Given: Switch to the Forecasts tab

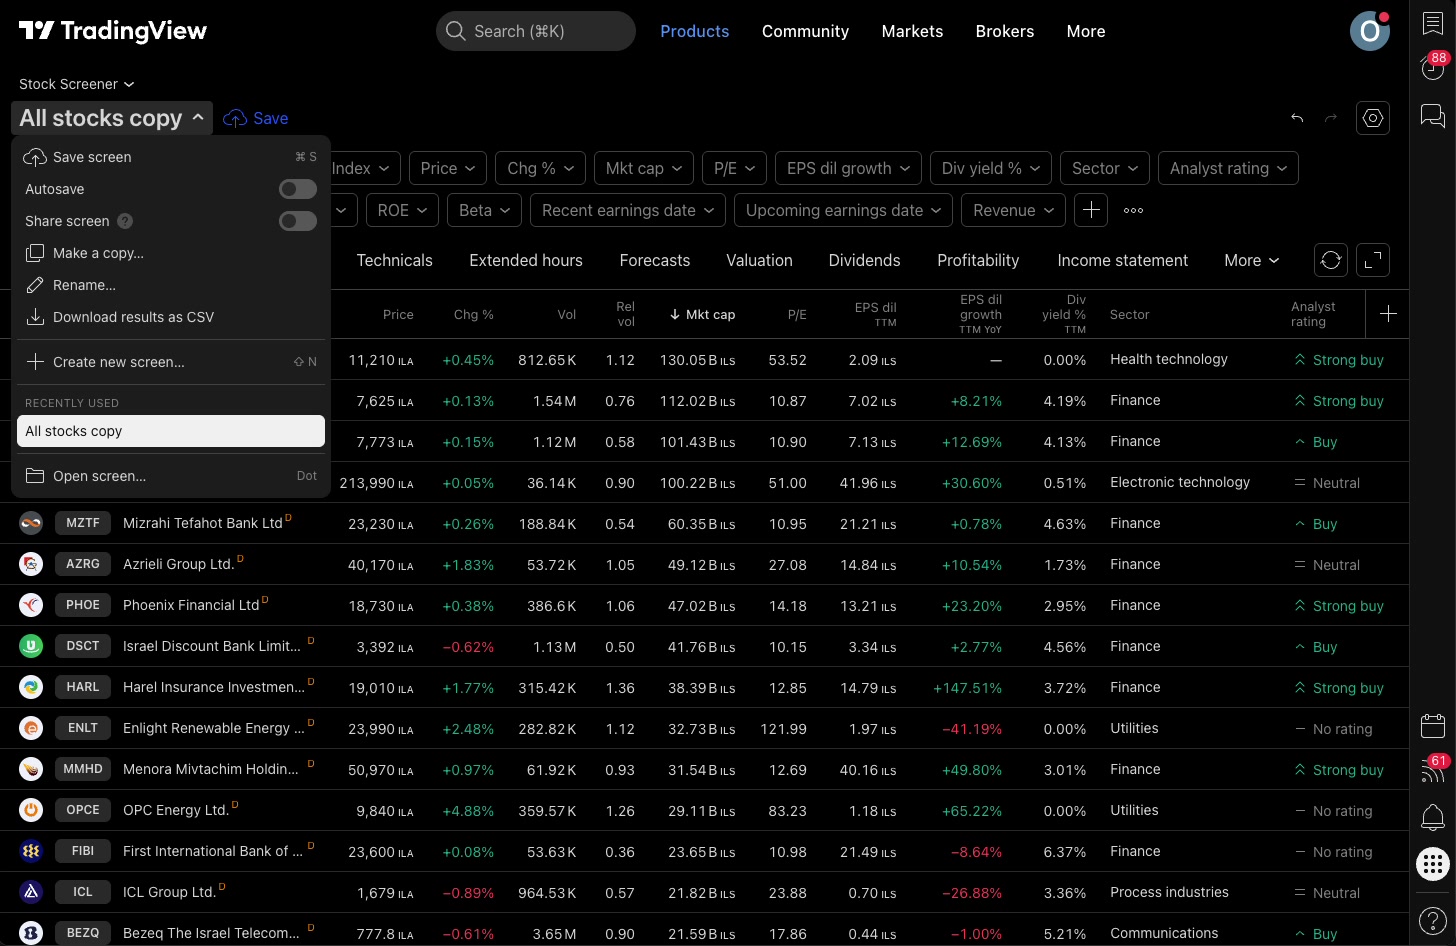Looking at the screenshot, I should (x=654, y=260).
